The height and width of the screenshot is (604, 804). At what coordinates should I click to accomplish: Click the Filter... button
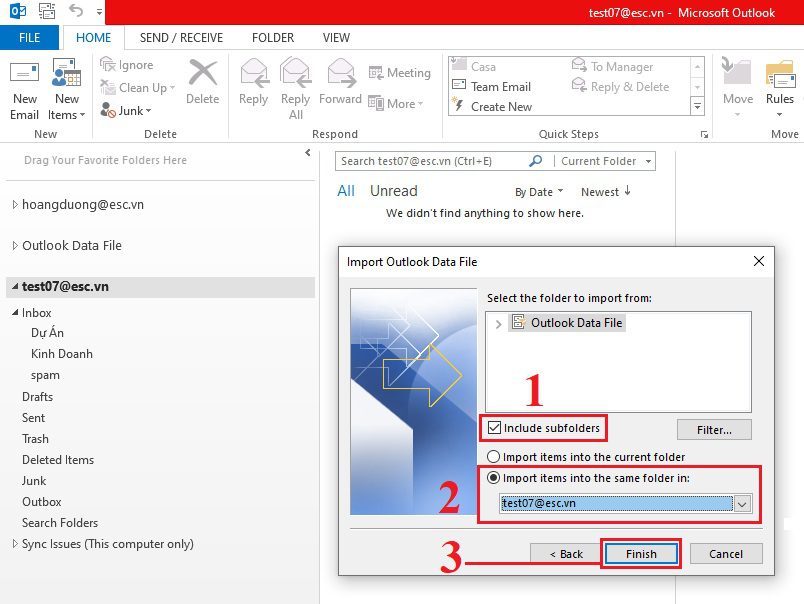click(714, 430)
